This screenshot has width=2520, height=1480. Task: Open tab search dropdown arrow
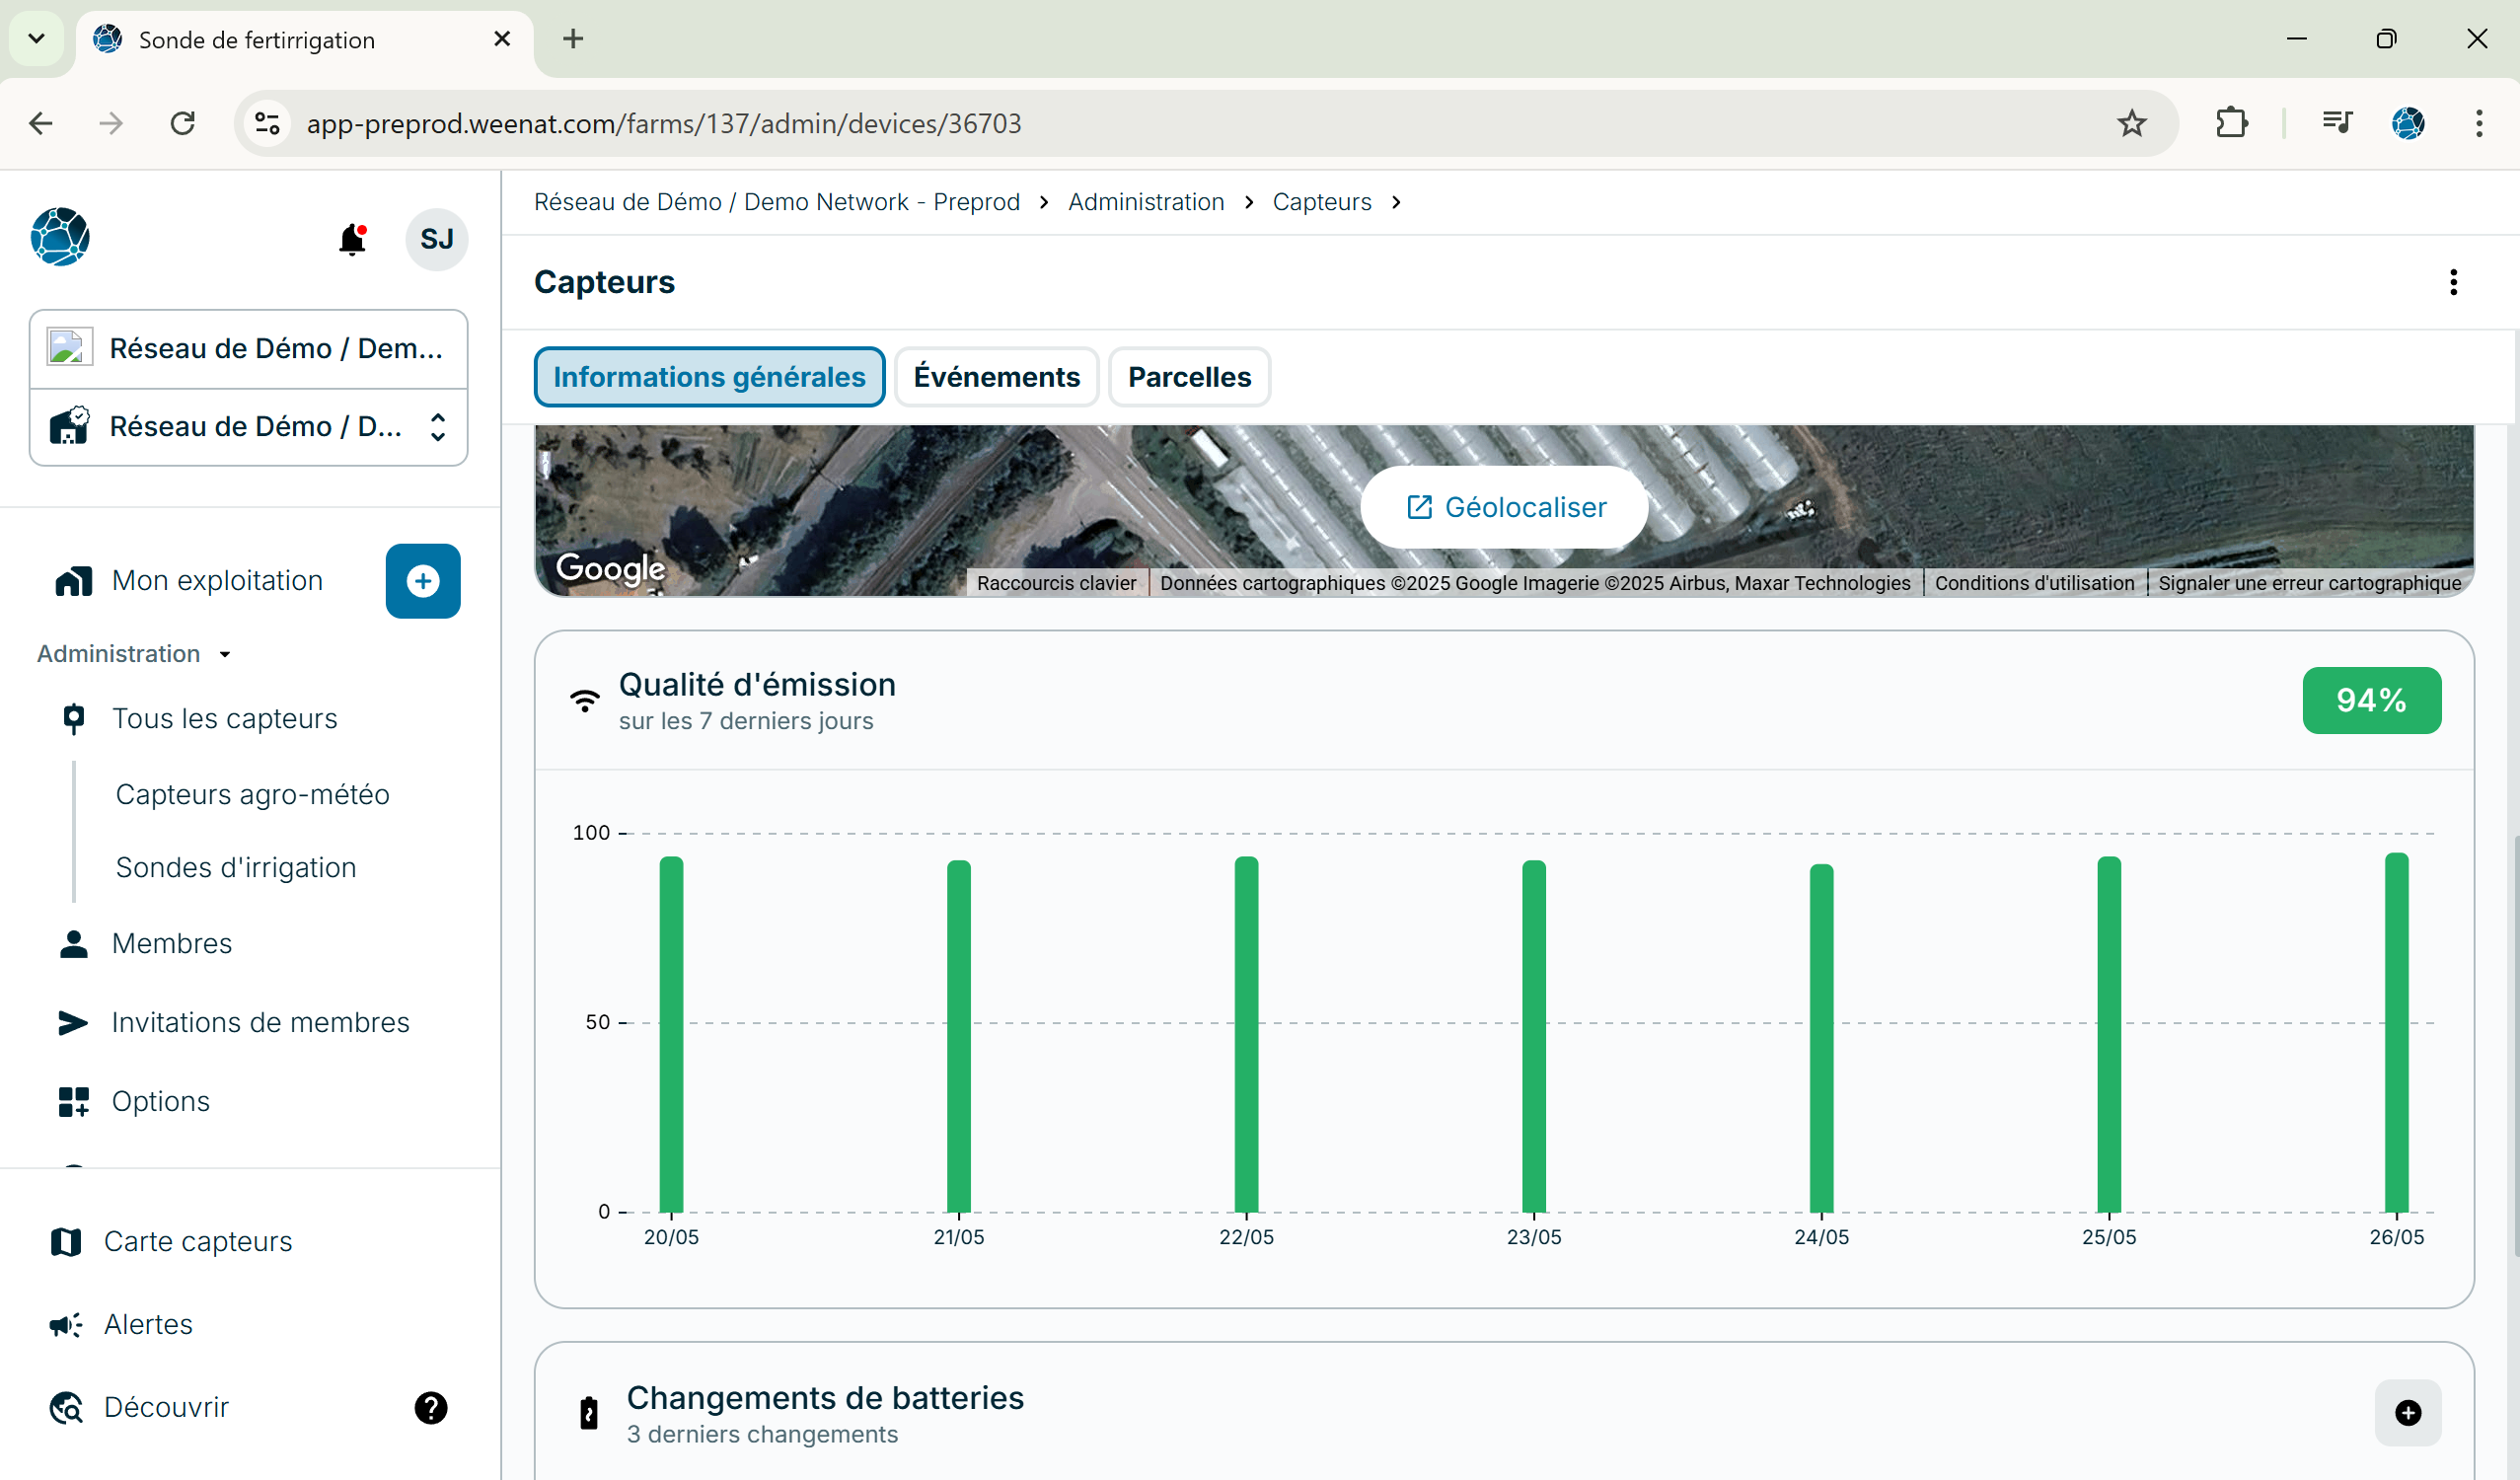tap(37, 39)
